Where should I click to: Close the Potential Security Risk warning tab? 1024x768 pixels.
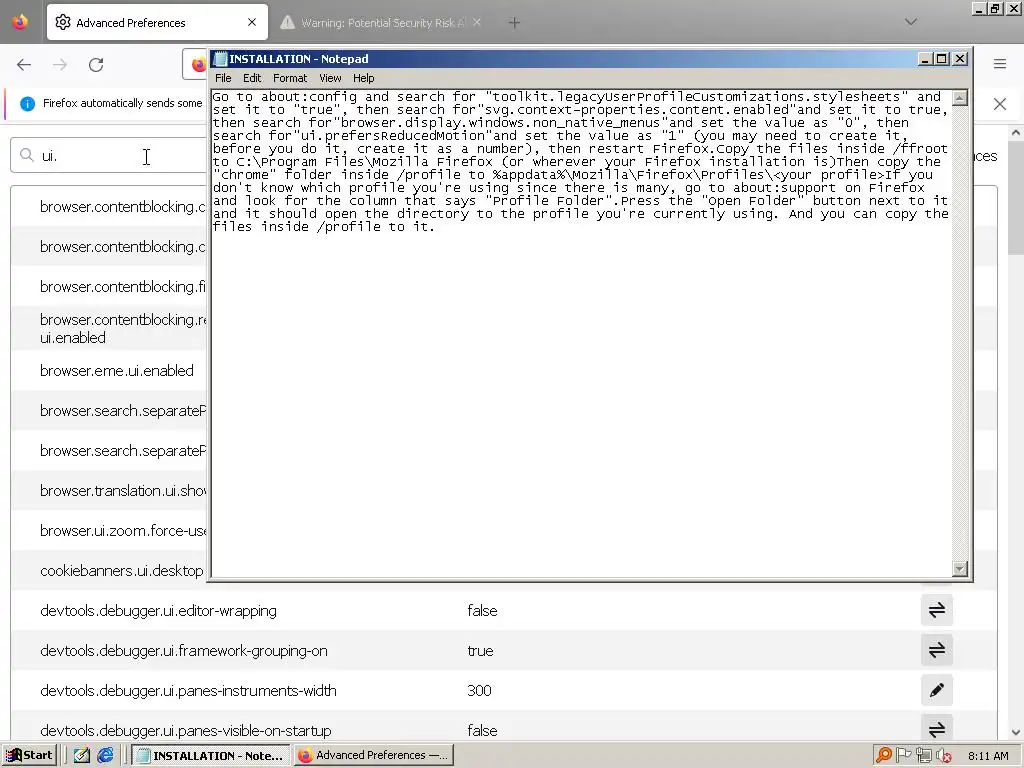tap(477, 22)
